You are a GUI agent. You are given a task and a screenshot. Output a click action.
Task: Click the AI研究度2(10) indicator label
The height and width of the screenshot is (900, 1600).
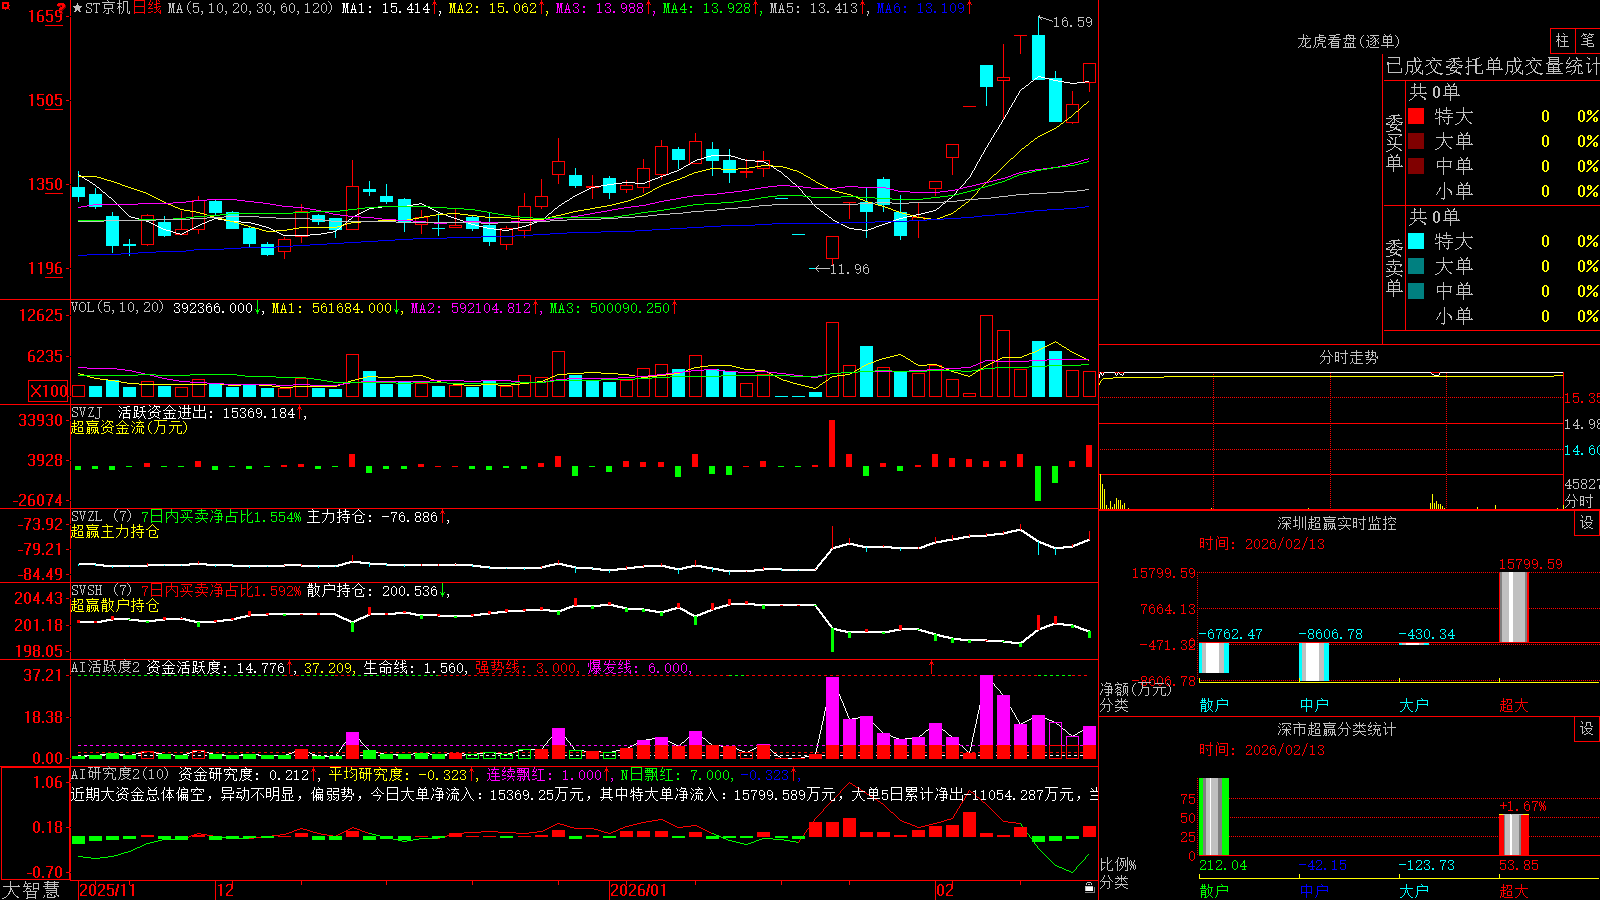pos(121,774)
